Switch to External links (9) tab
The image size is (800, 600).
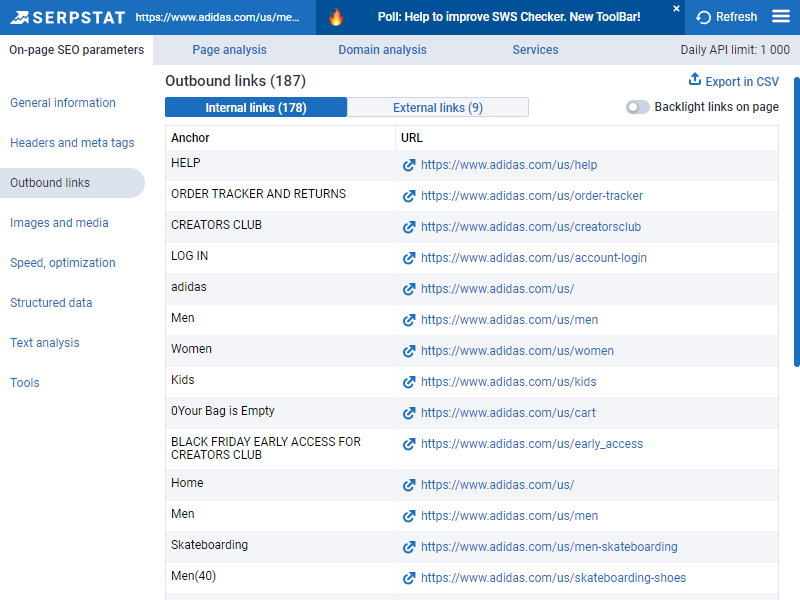(x=438, y=108)
